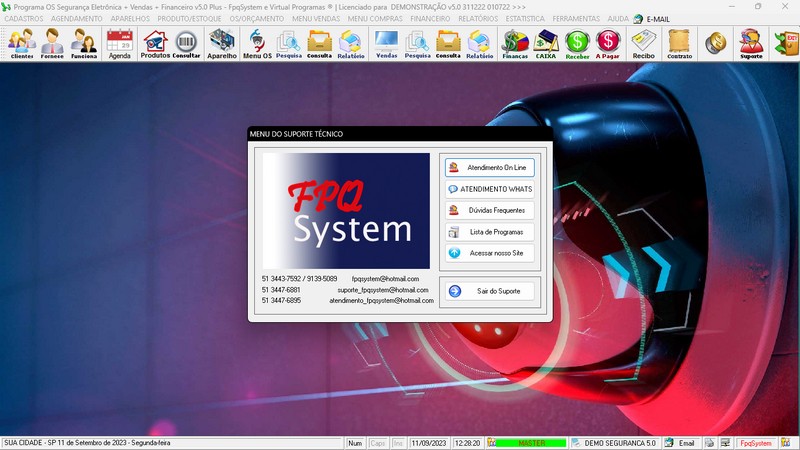The image size is (800, 450).
Task: Click the Recibo toolbar icon
Action: (x=643, y=43)
